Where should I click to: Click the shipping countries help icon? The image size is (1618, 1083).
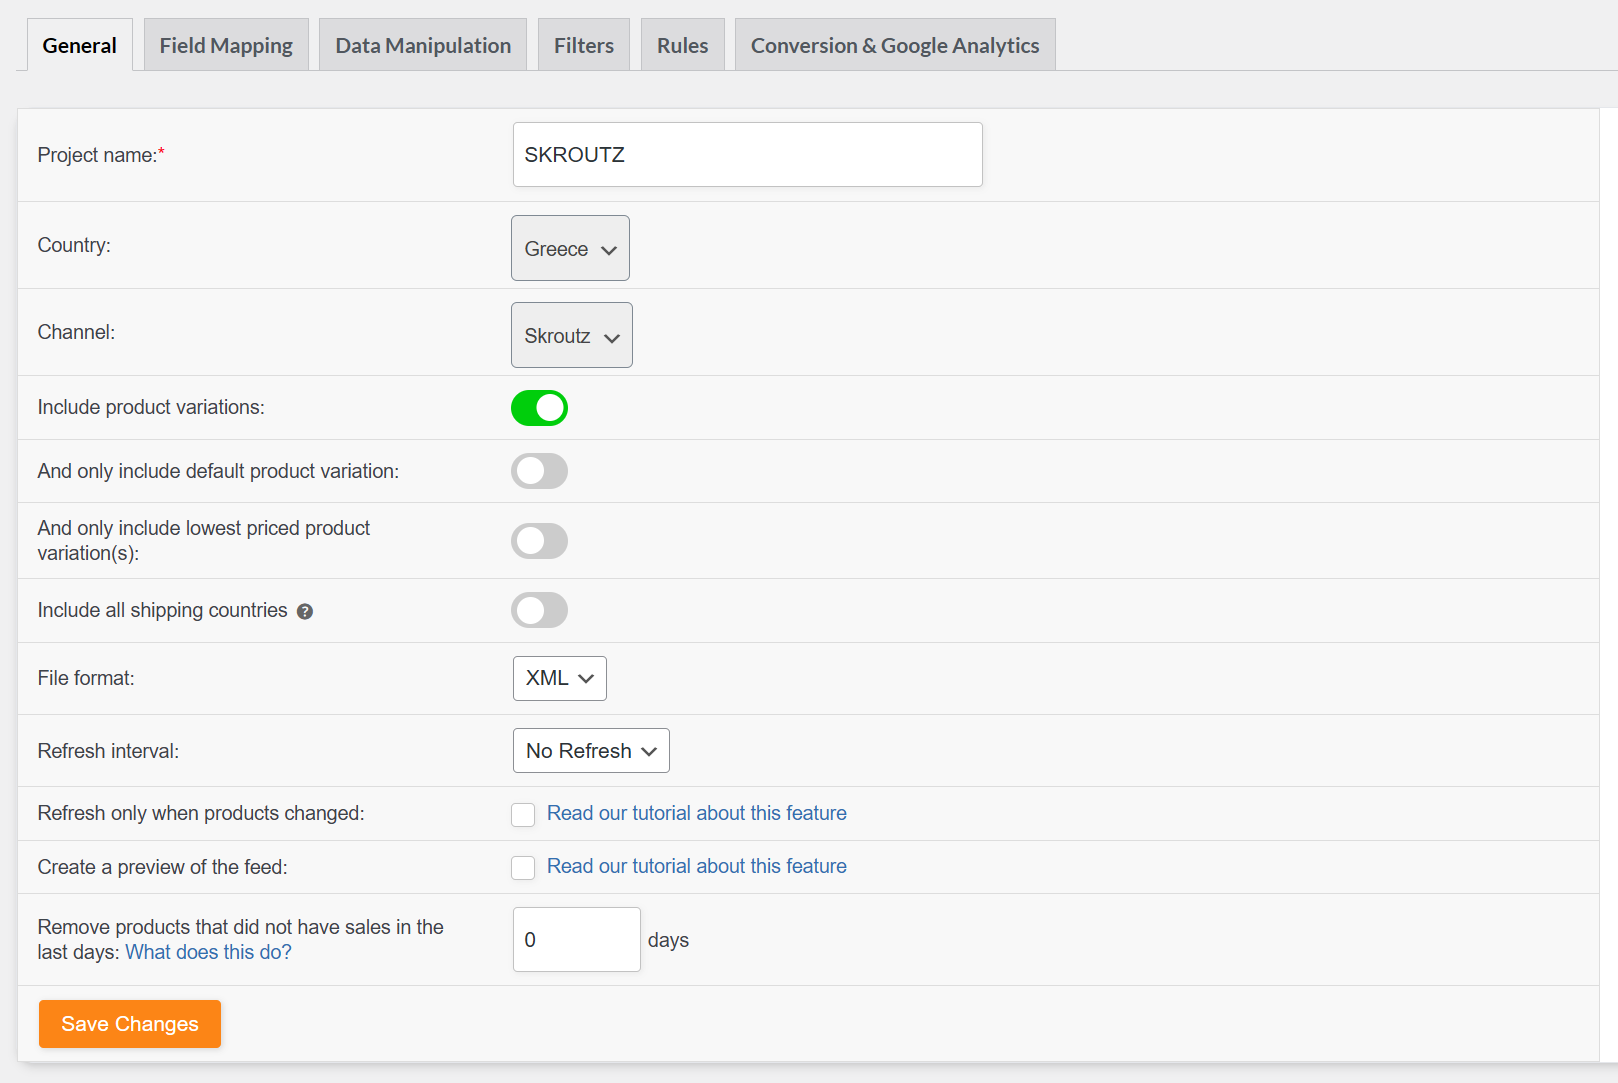pyautogui.click(x=305, y=612)
